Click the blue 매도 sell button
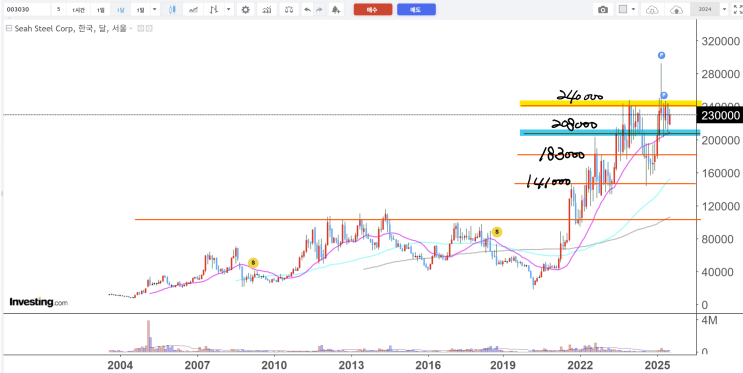This screenshot has width=743, height=373. point(416,9)
